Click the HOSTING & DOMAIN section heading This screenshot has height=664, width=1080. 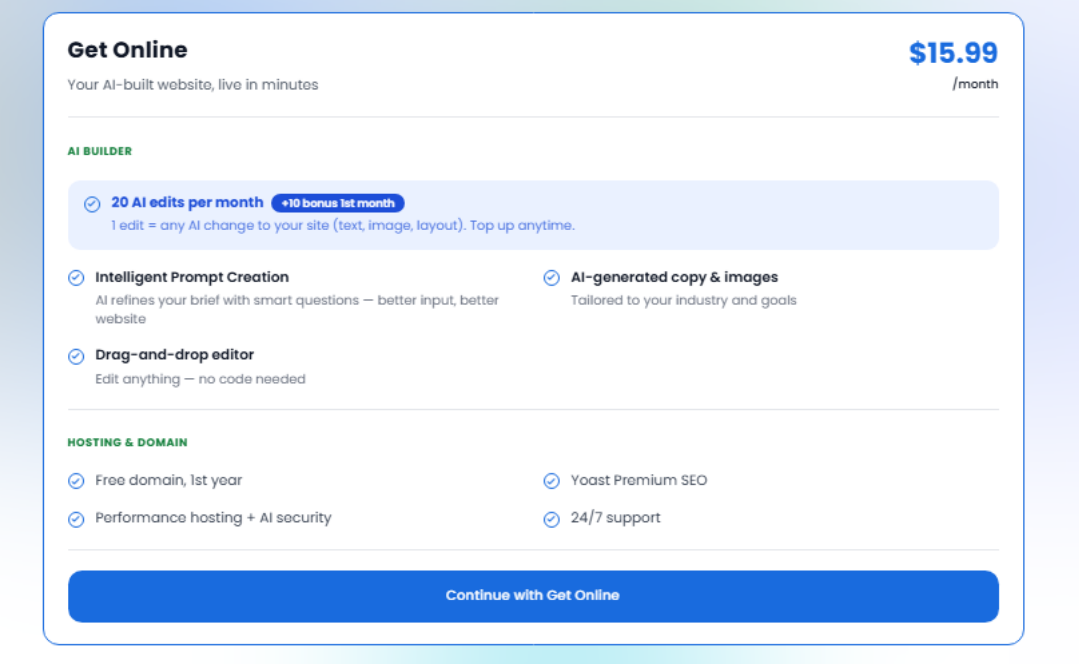(x=127, y=442)
